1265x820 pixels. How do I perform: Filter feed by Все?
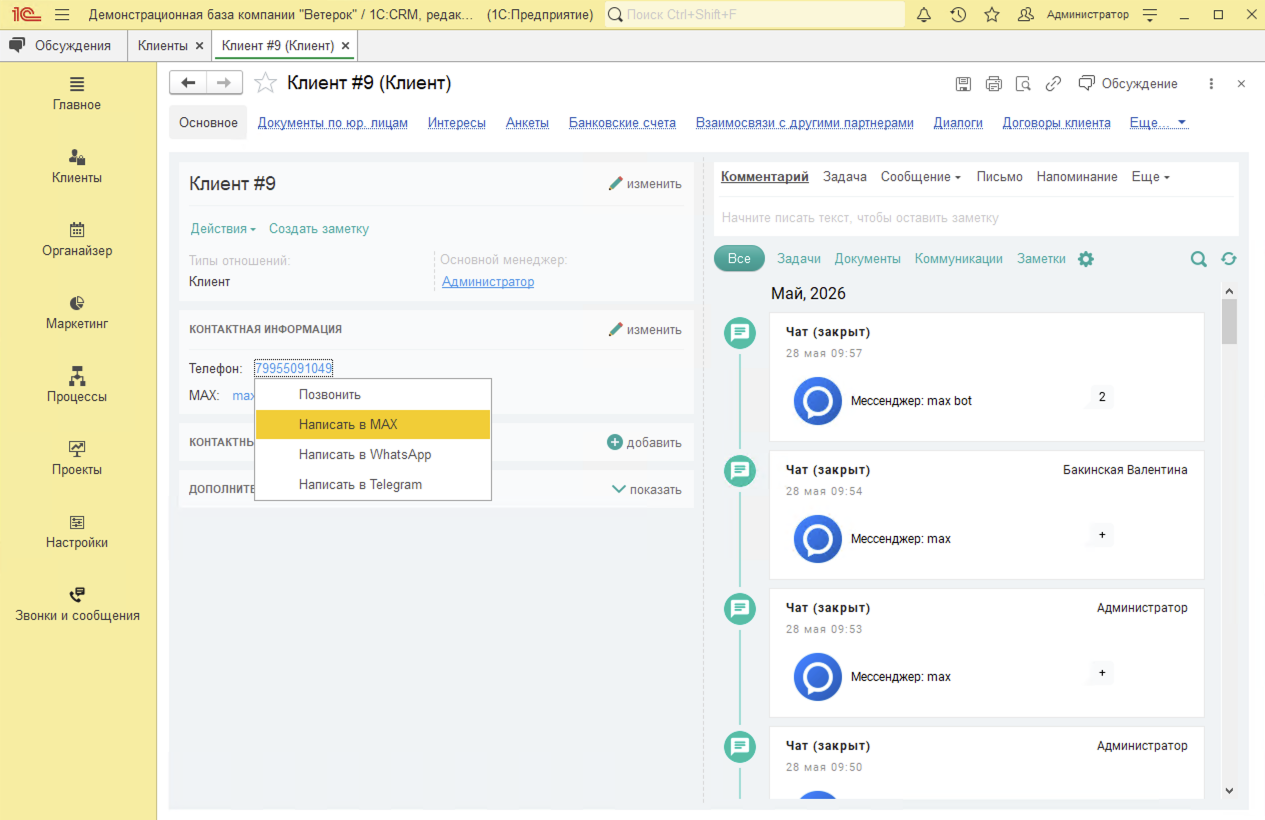[x=739, y=258]
